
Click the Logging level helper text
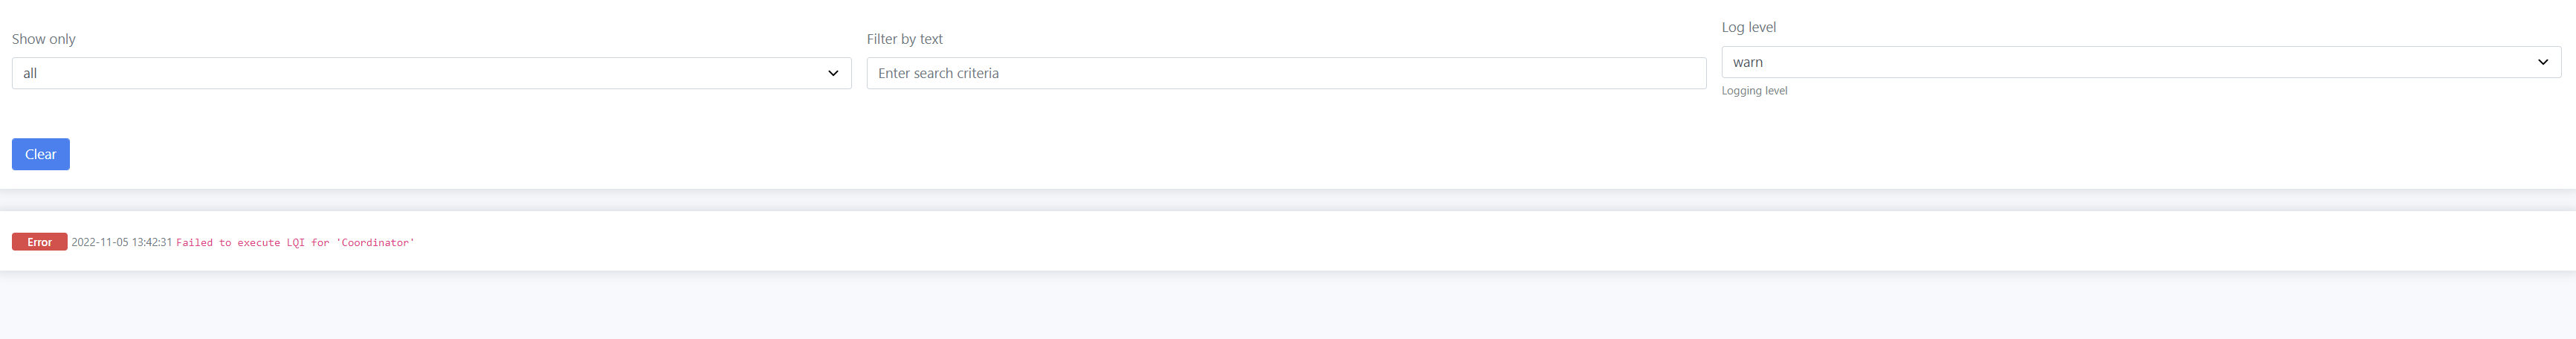(x=1754, y=91)
